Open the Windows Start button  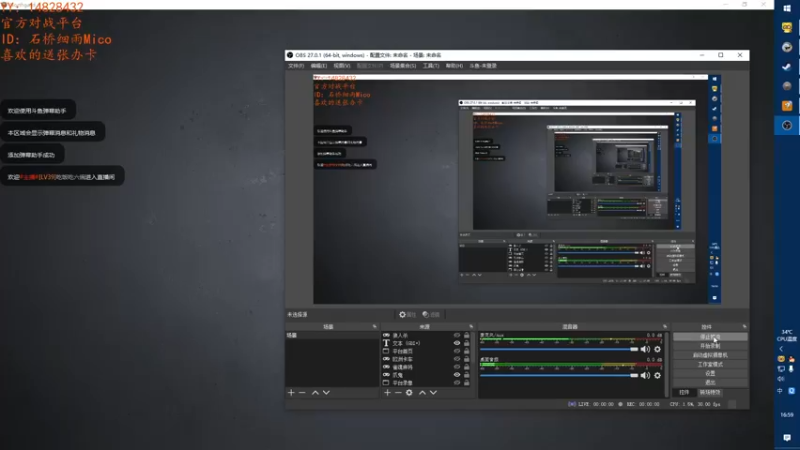[x=787, y=9]
